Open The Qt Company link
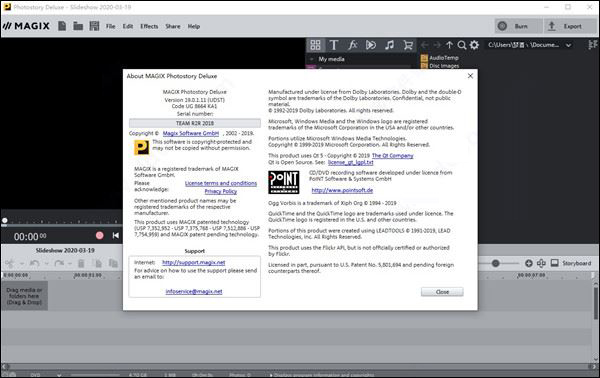This screenshot has width=600, height=378. [393, 156]
